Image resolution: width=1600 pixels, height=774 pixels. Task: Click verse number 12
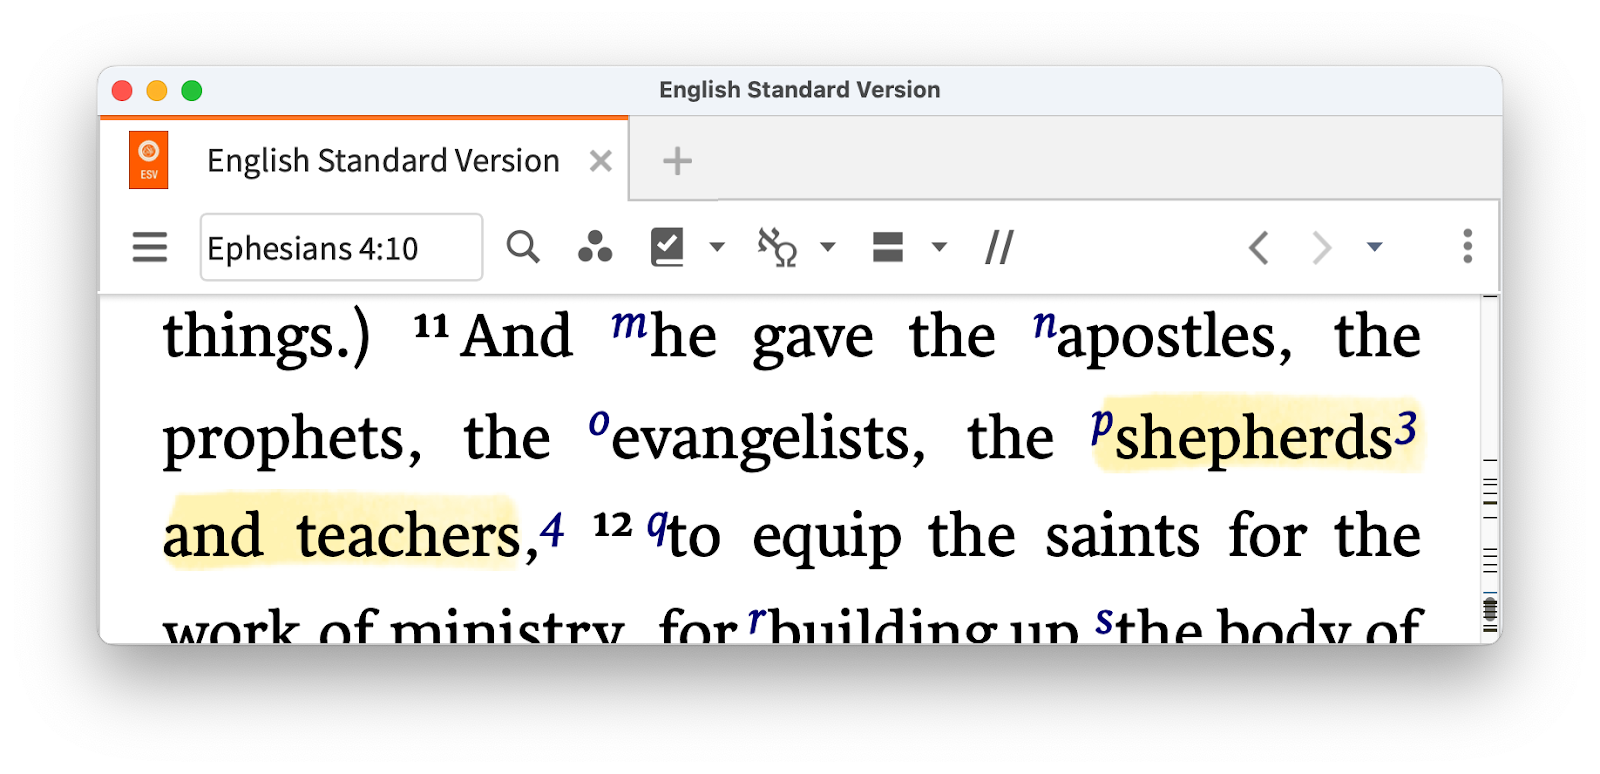pyautogui.click(x=612, y=525)
